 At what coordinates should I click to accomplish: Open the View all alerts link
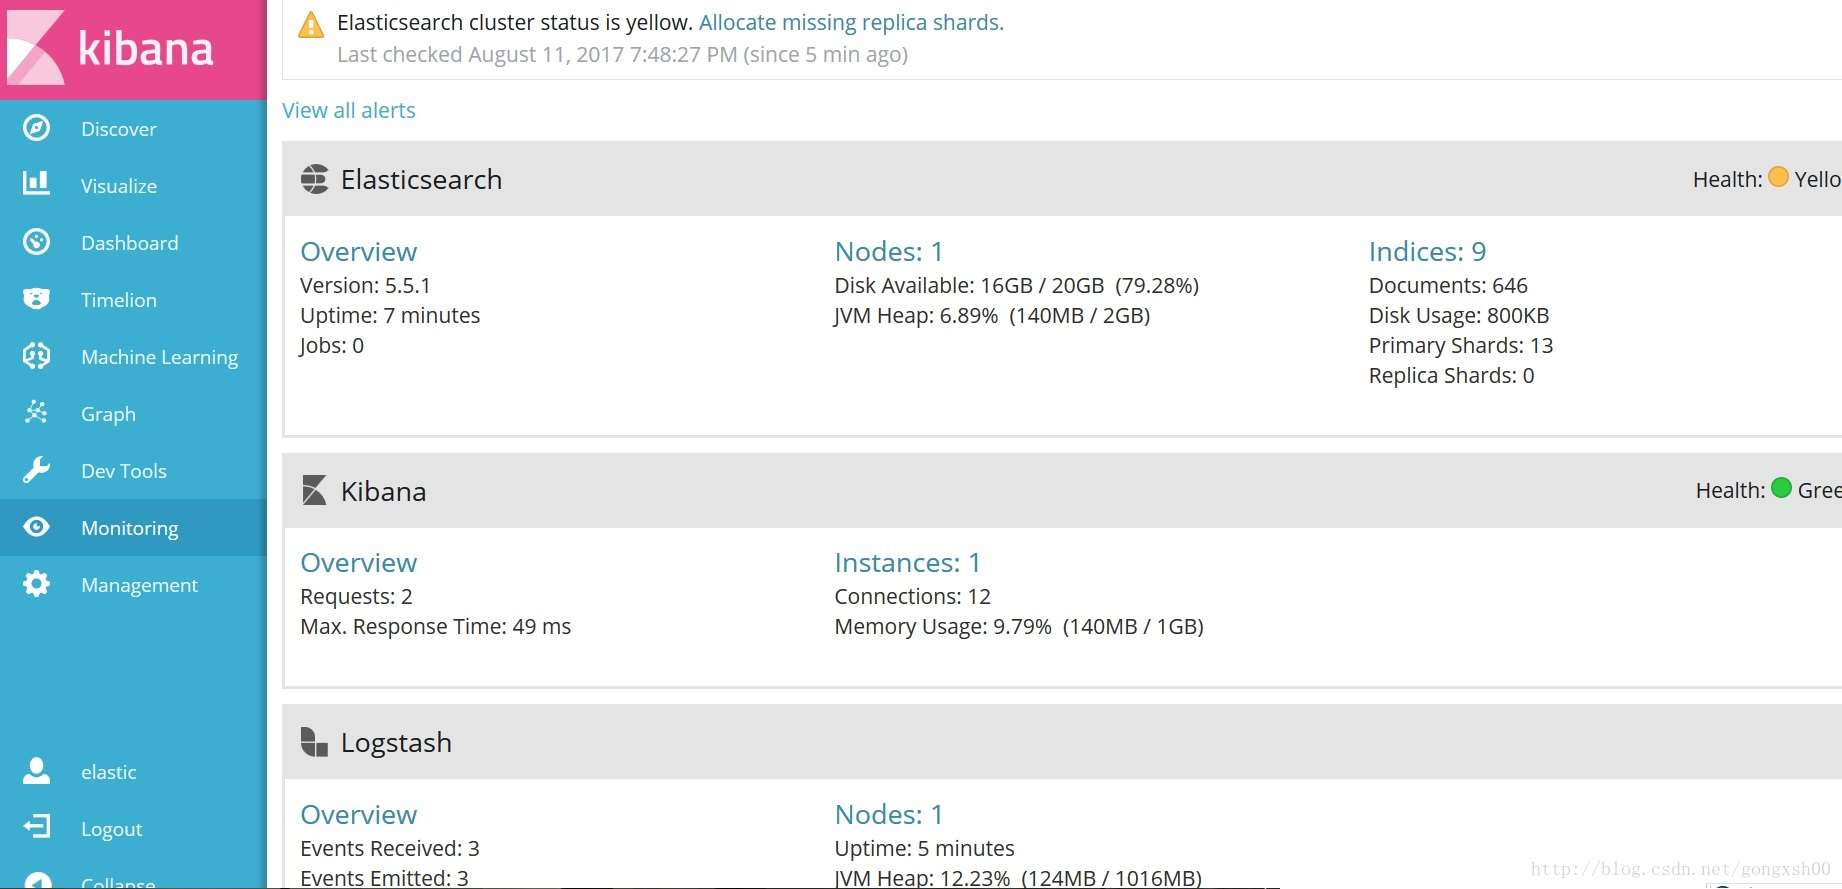click(x=348, y=110)
